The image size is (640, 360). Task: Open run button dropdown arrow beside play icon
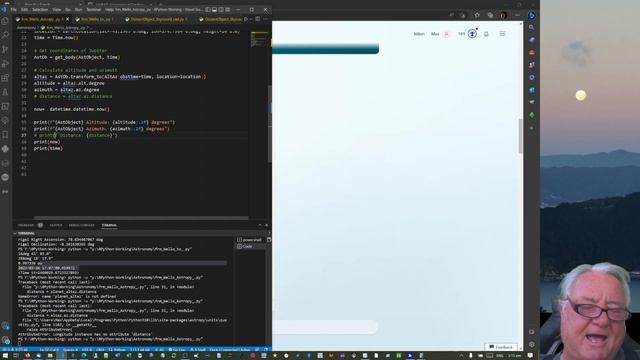251,19
